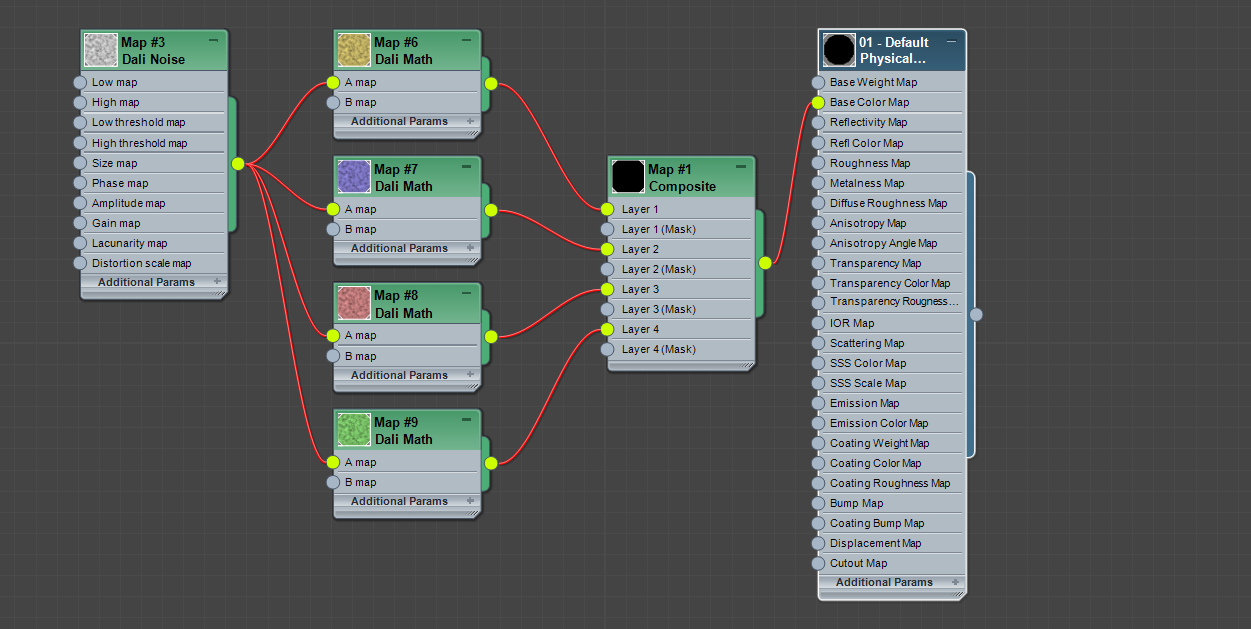The image size is (1251, 629).
Task: Select the Roughness Map slot row
Action: coord(891,163)
